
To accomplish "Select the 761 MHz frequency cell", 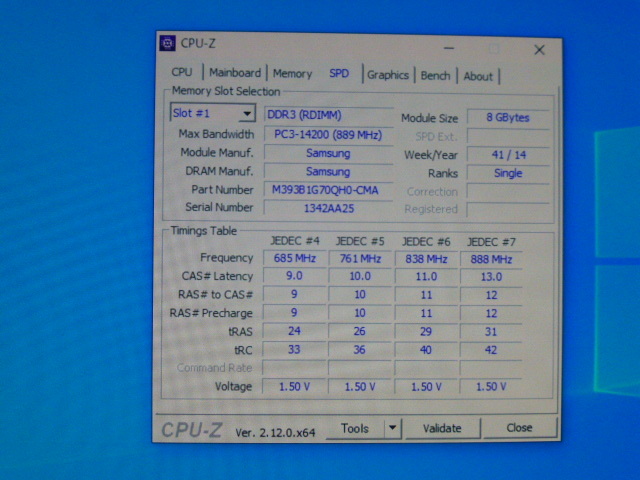I will pyautogui.click(x=360, y=259).
